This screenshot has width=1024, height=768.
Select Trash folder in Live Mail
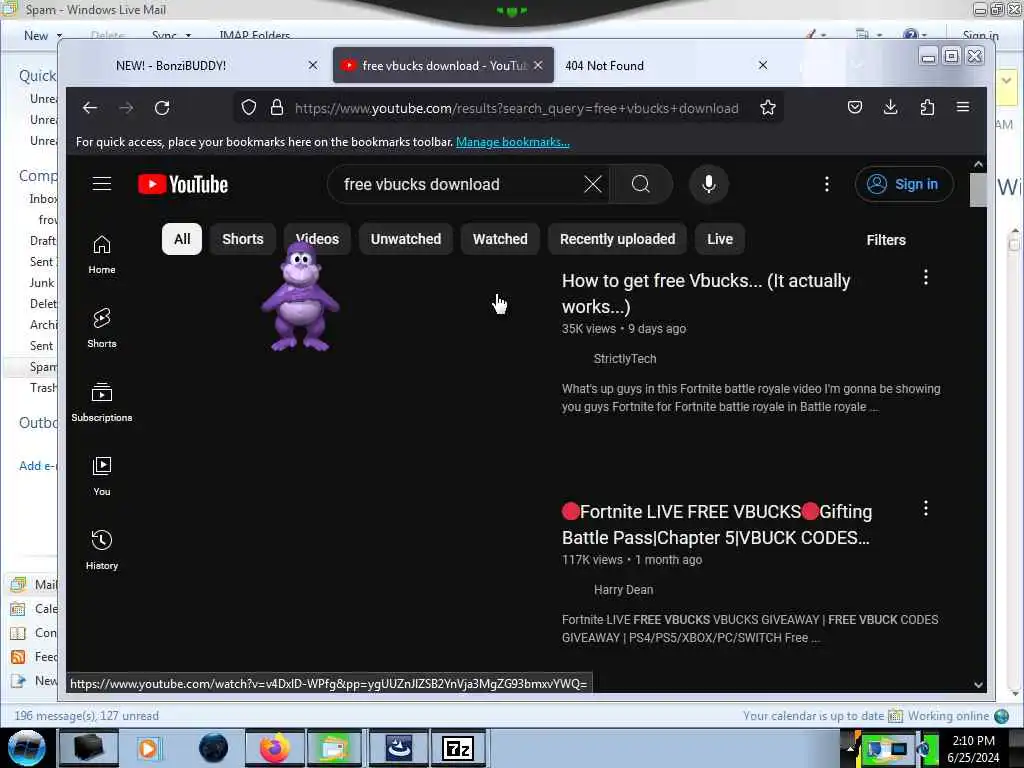(43, 388)
